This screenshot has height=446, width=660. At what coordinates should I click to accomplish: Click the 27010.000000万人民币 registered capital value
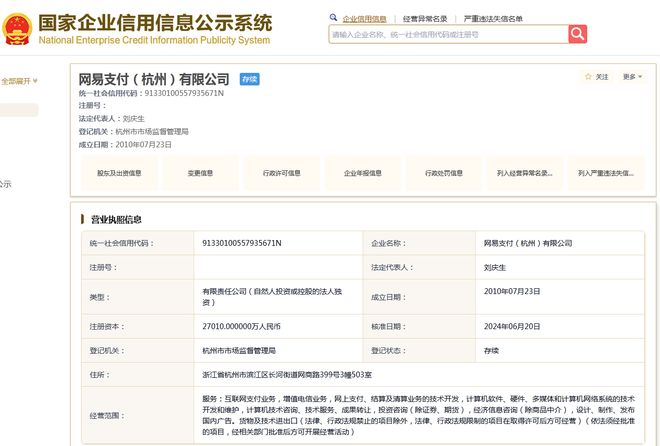[242, 327]
